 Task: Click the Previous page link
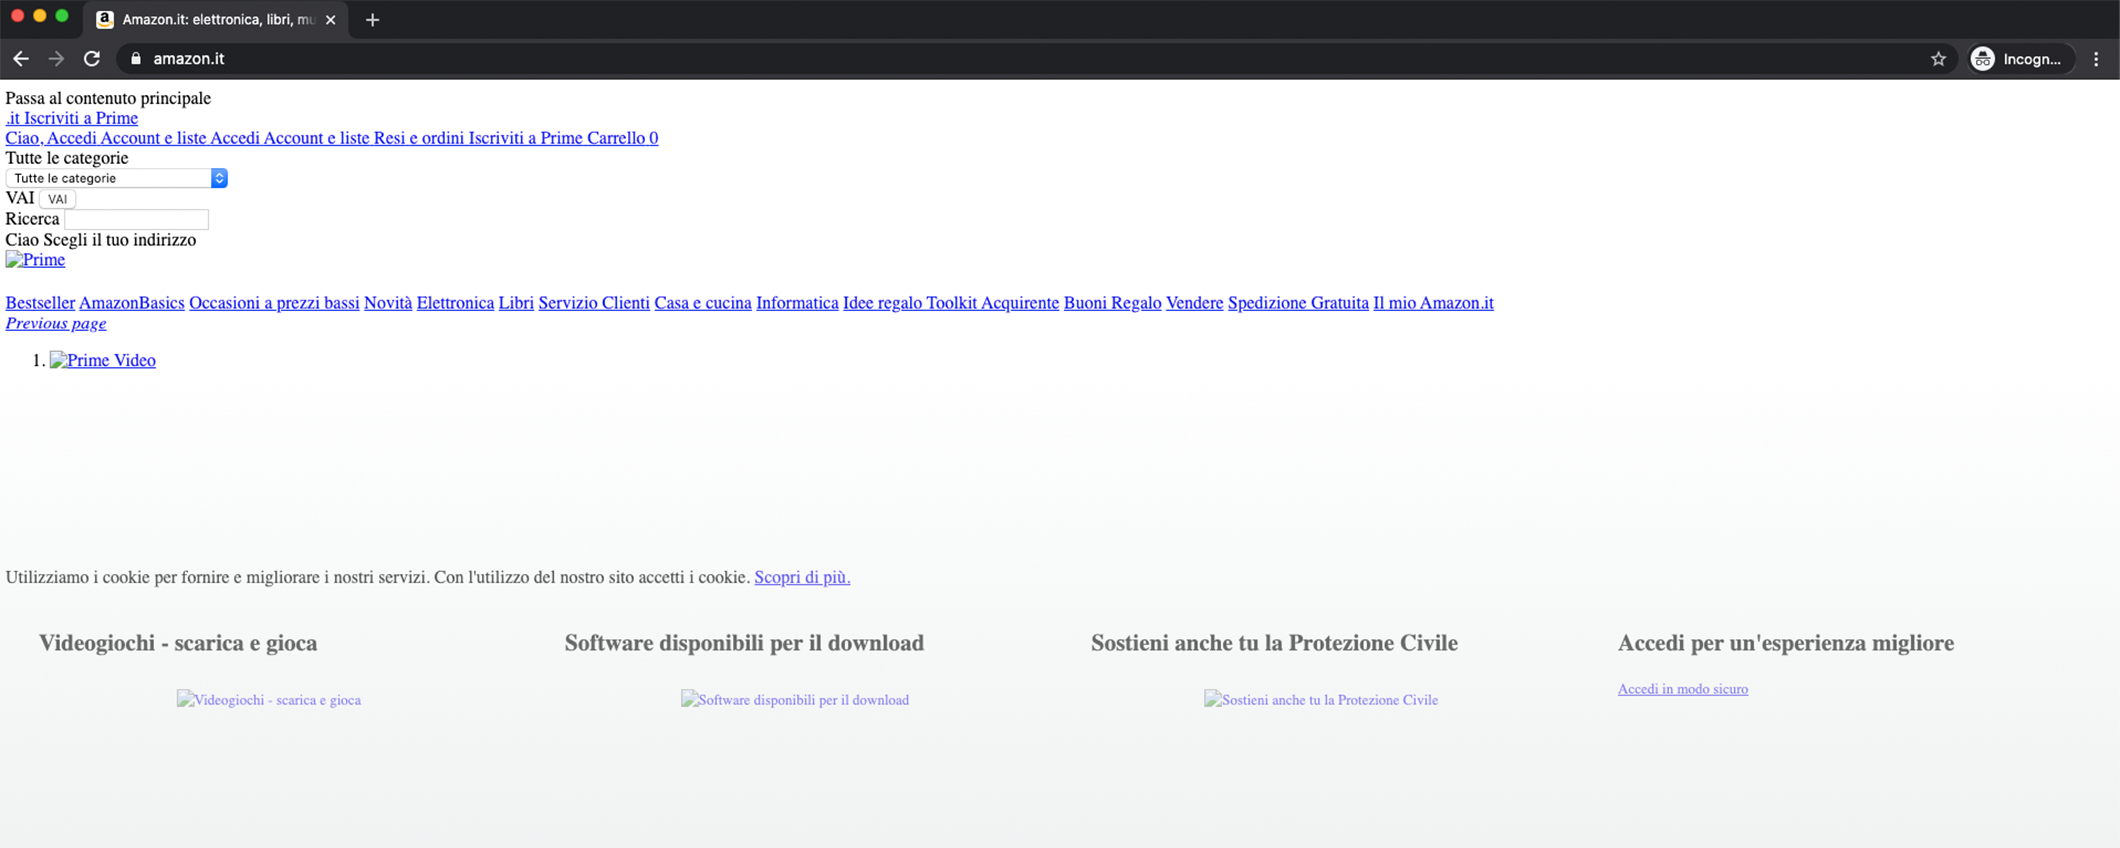click(x=56, y=323)
